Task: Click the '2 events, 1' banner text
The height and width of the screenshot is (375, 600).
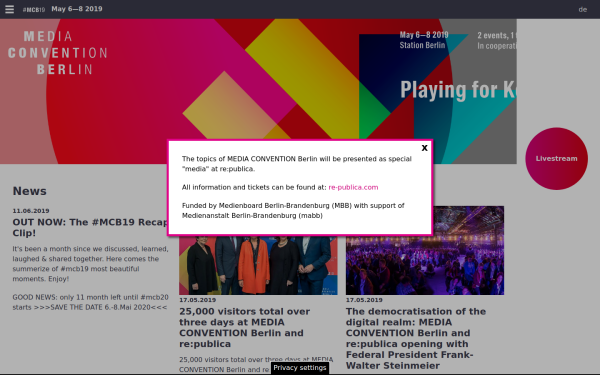Action: (497, 36)
